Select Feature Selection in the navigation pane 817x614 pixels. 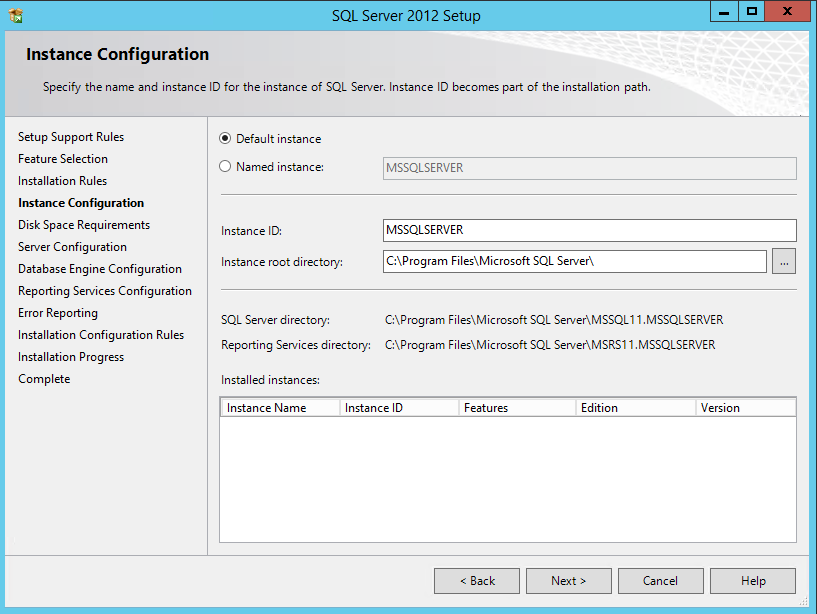(63, 158)
